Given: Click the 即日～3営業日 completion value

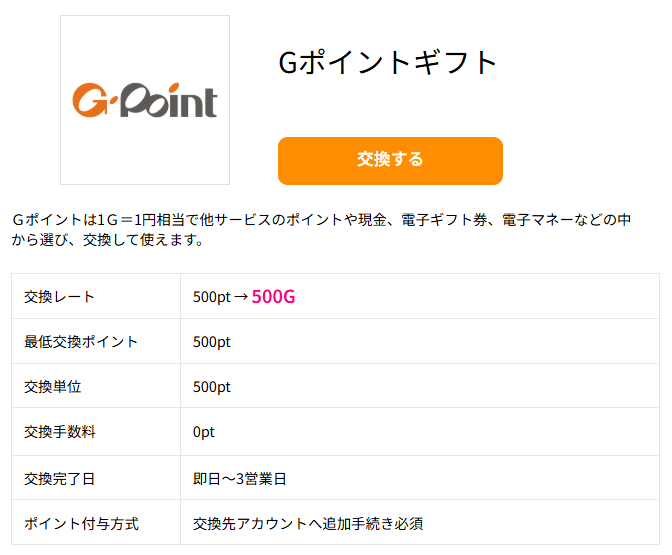Looking at the screenshot, I should coord(240,479).
